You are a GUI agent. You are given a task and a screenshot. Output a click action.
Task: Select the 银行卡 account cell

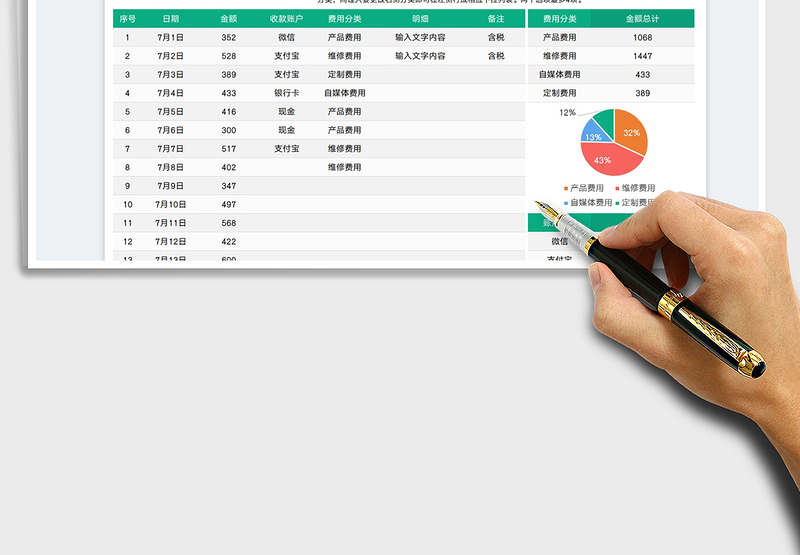286,93
